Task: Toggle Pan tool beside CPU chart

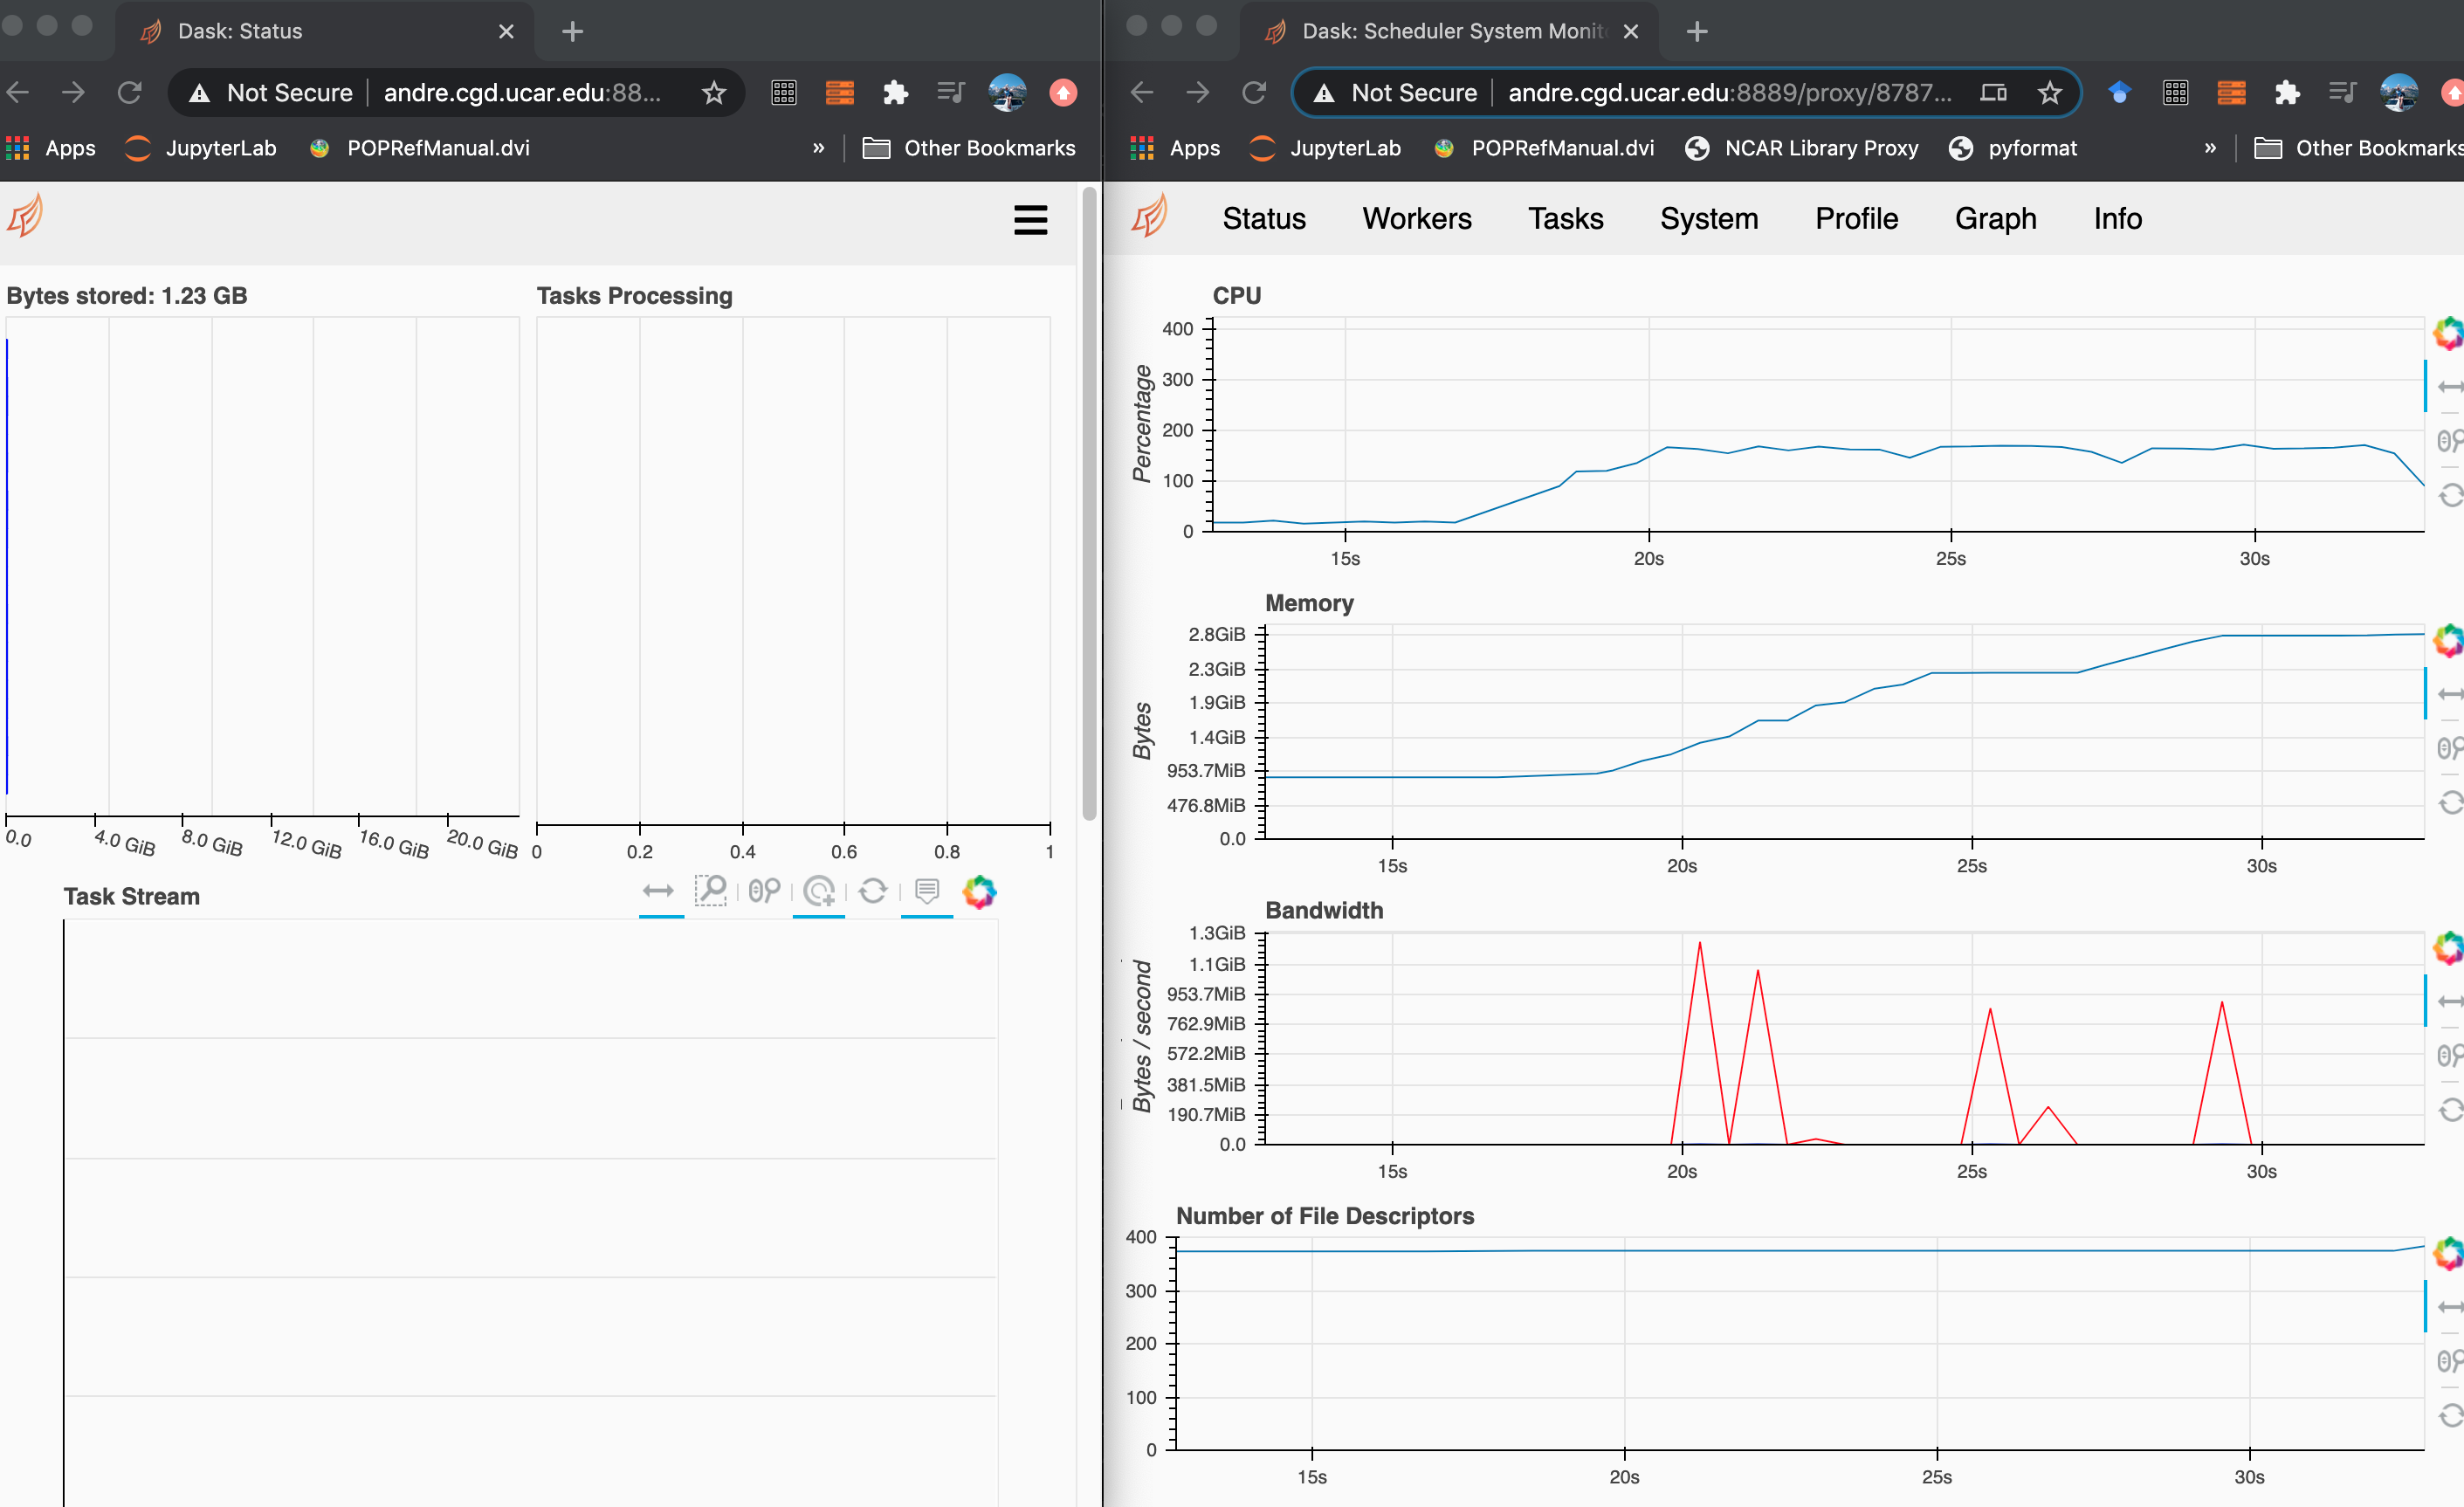Action: (x=2449, y=387)
